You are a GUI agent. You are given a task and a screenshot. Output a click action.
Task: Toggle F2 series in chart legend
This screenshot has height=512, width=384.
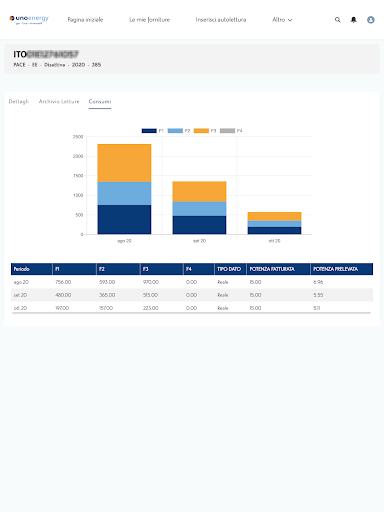179,131
